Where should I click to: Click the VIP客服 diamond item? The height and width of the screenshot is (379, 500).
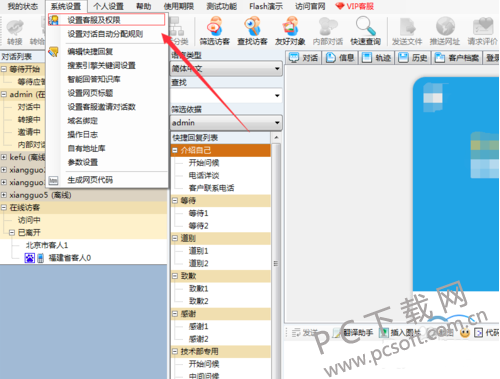(355, 6)
